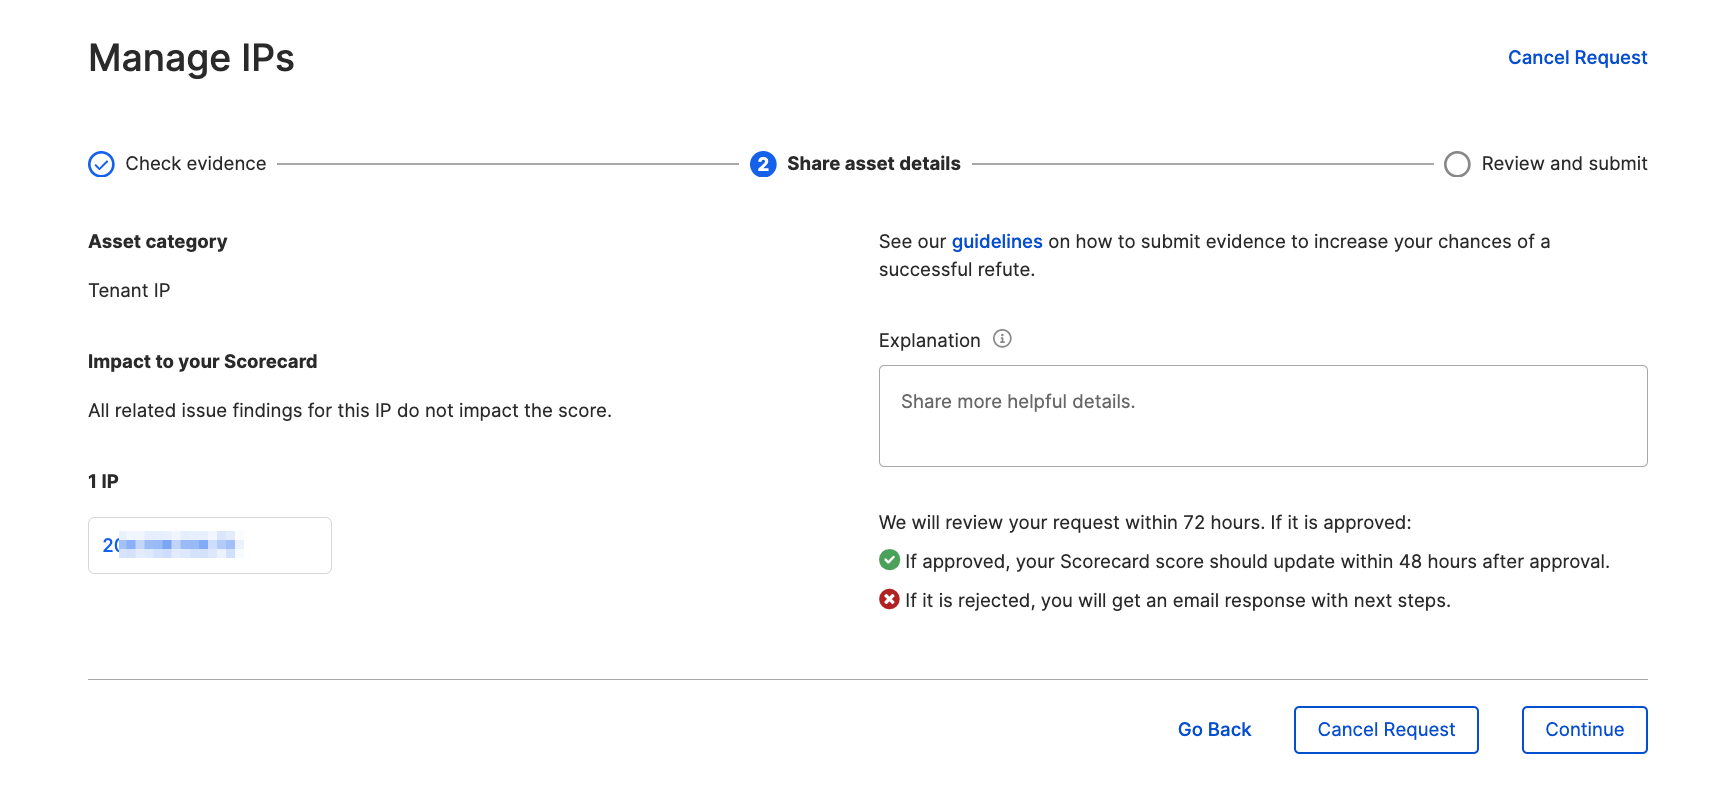Click the Continue button
Image resolution: width=1726 pixels, height=810 pixels.
[x=1584, y=730]
